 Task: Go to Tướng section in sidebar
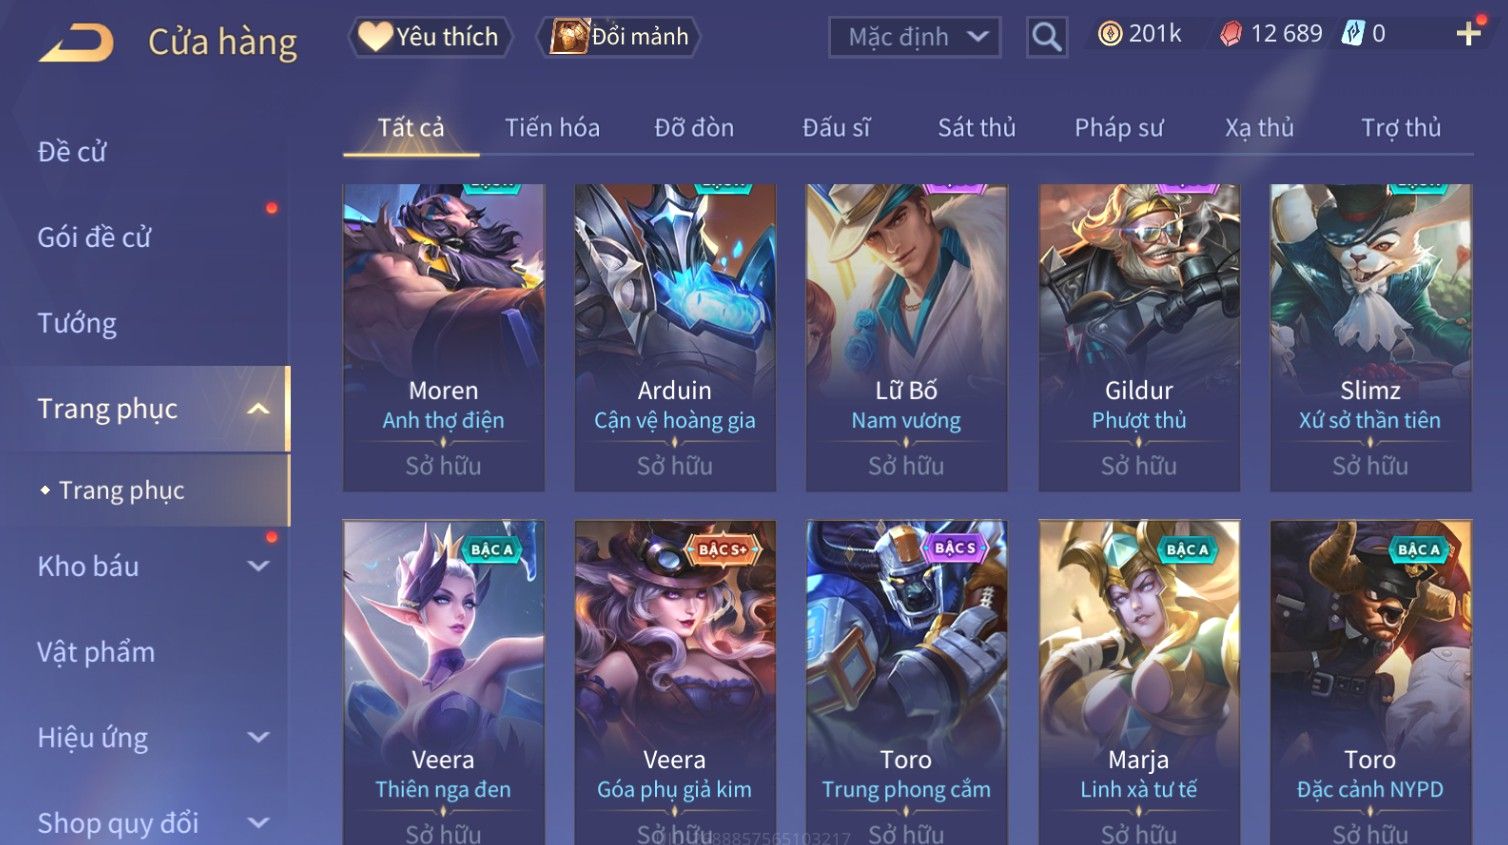(x=77, y=324)
